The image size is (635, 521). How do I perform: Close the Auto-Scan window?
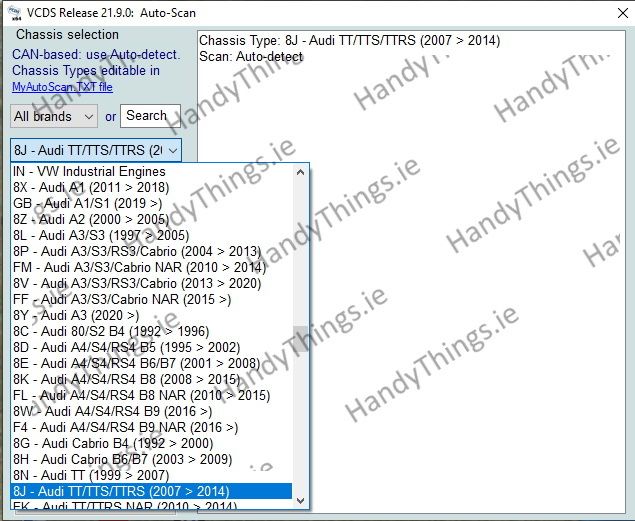pyautogui.click(x=622, y=13)
